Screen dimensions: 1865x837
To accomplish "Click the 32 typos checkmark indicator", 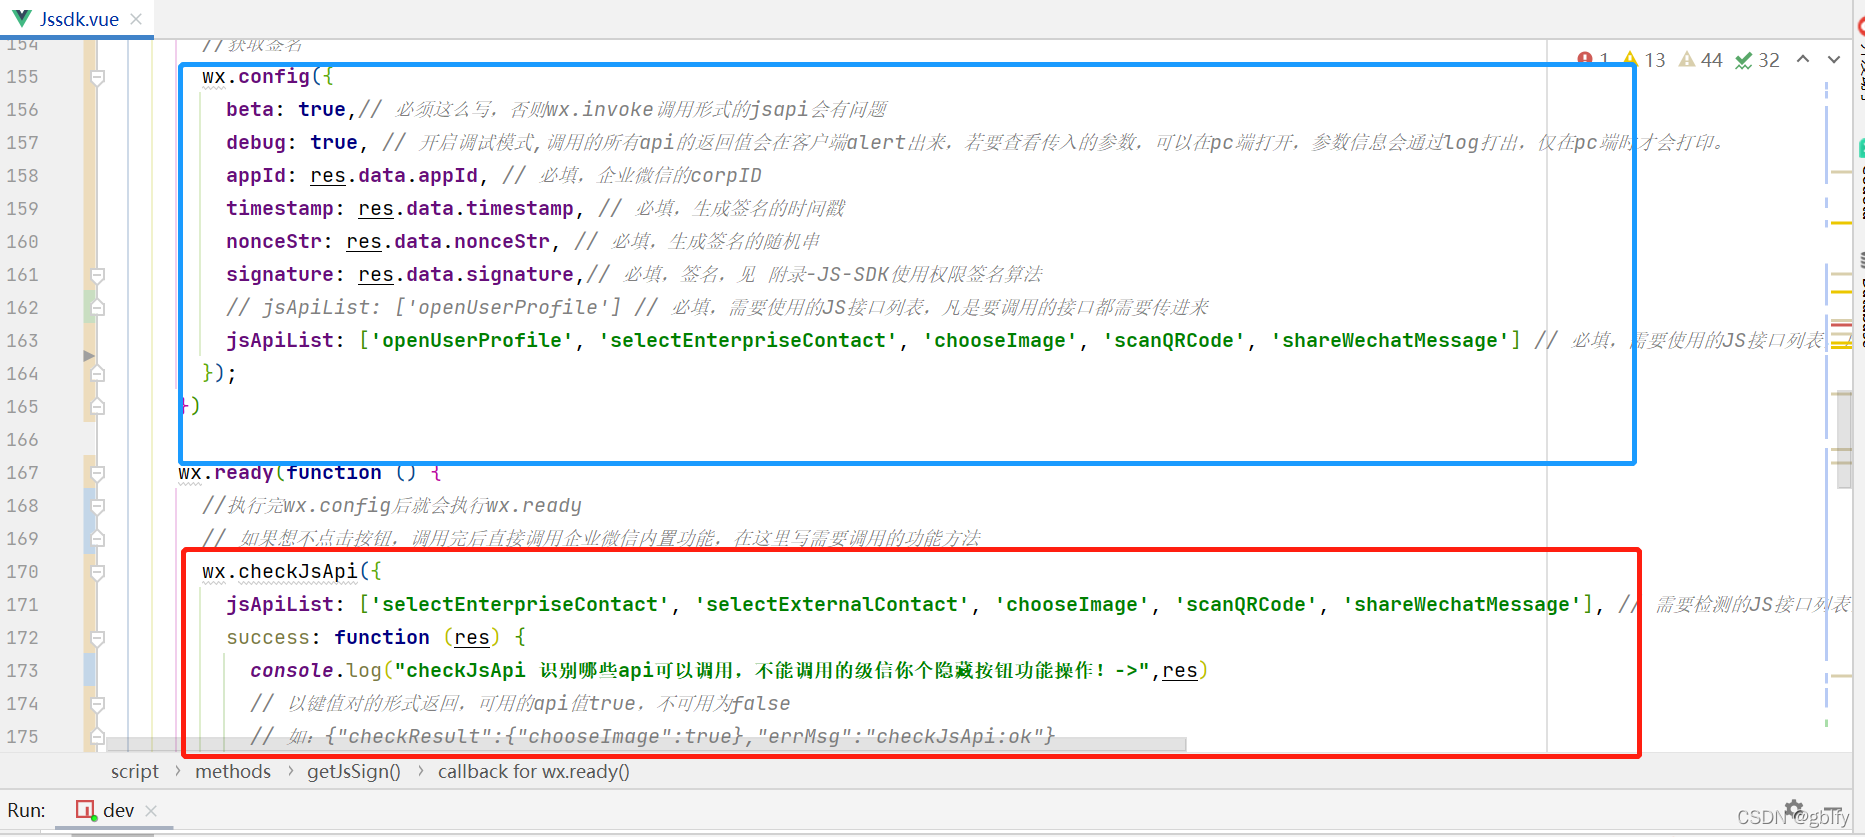I will click(x=1758, y=60).
